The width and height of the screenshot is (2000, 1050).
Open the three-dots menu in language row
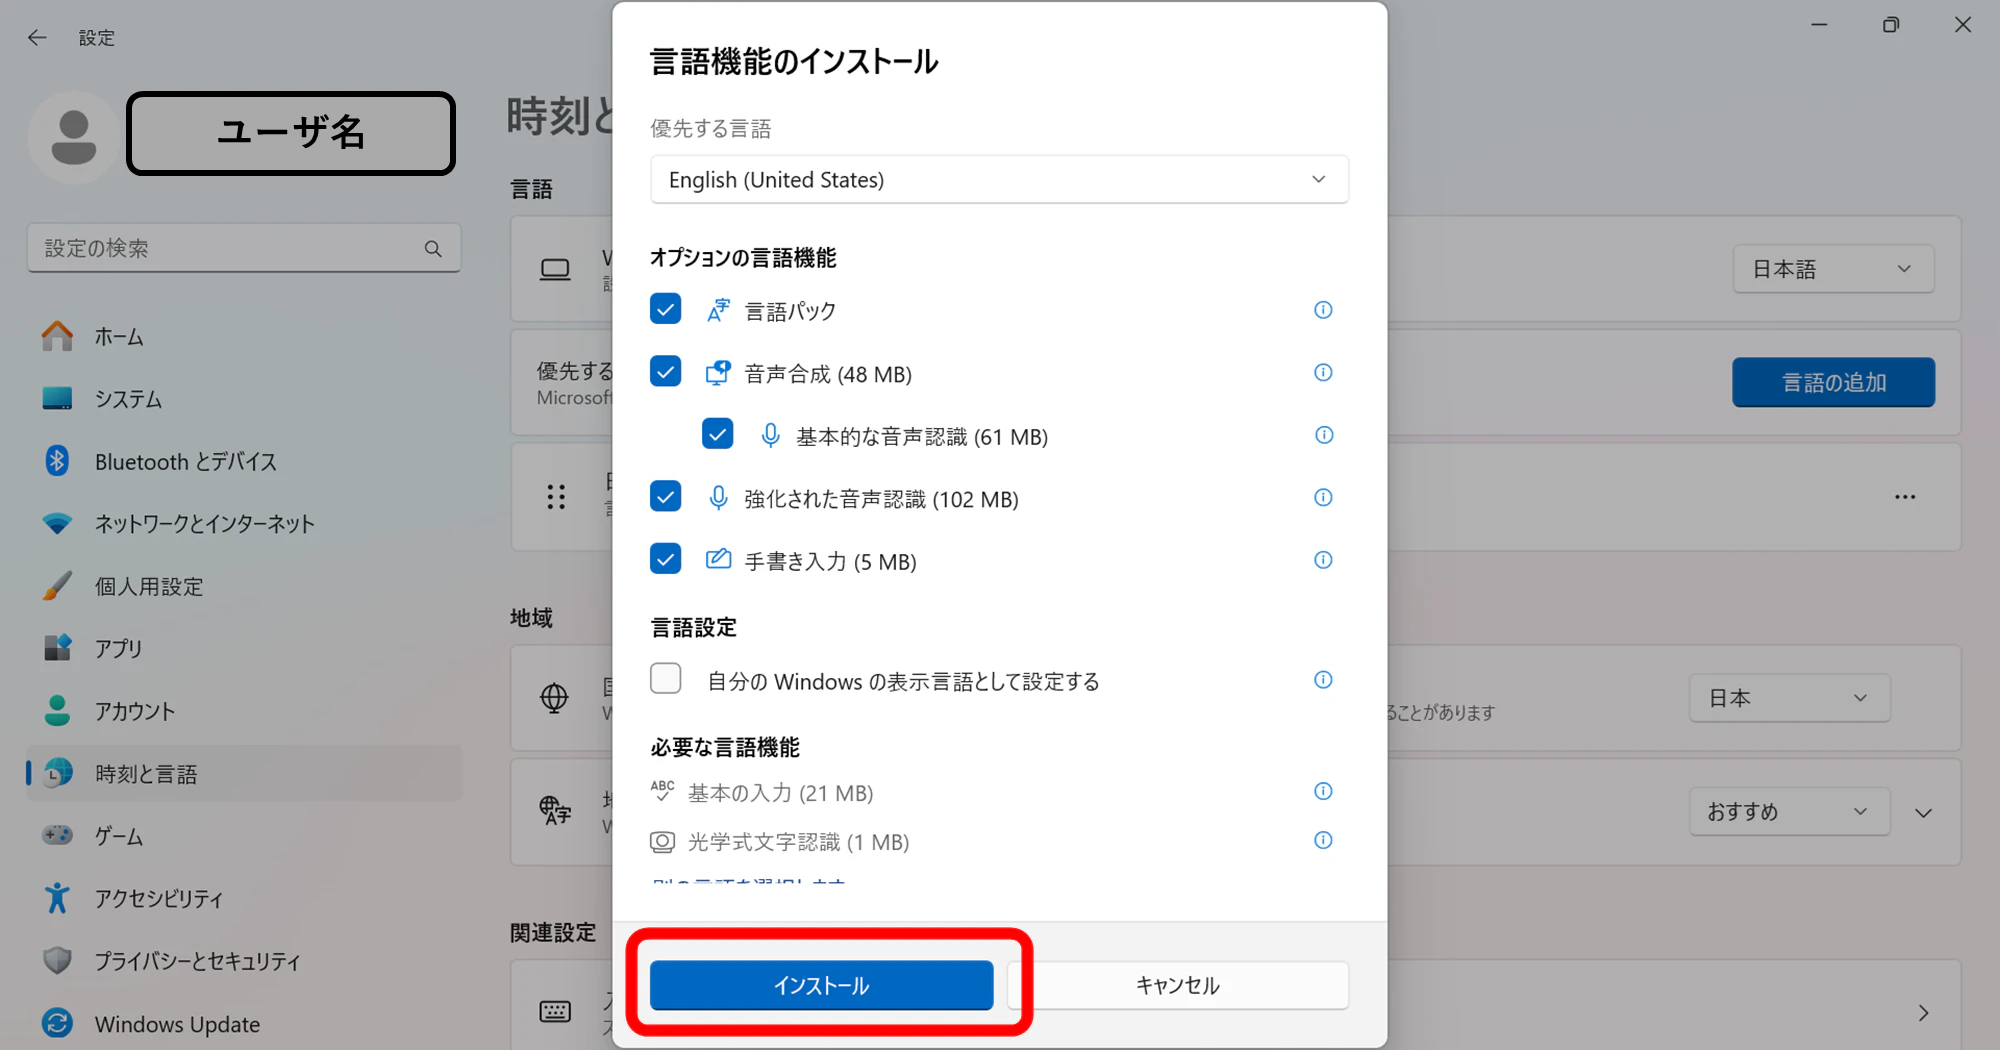(x=1905, y=497)
